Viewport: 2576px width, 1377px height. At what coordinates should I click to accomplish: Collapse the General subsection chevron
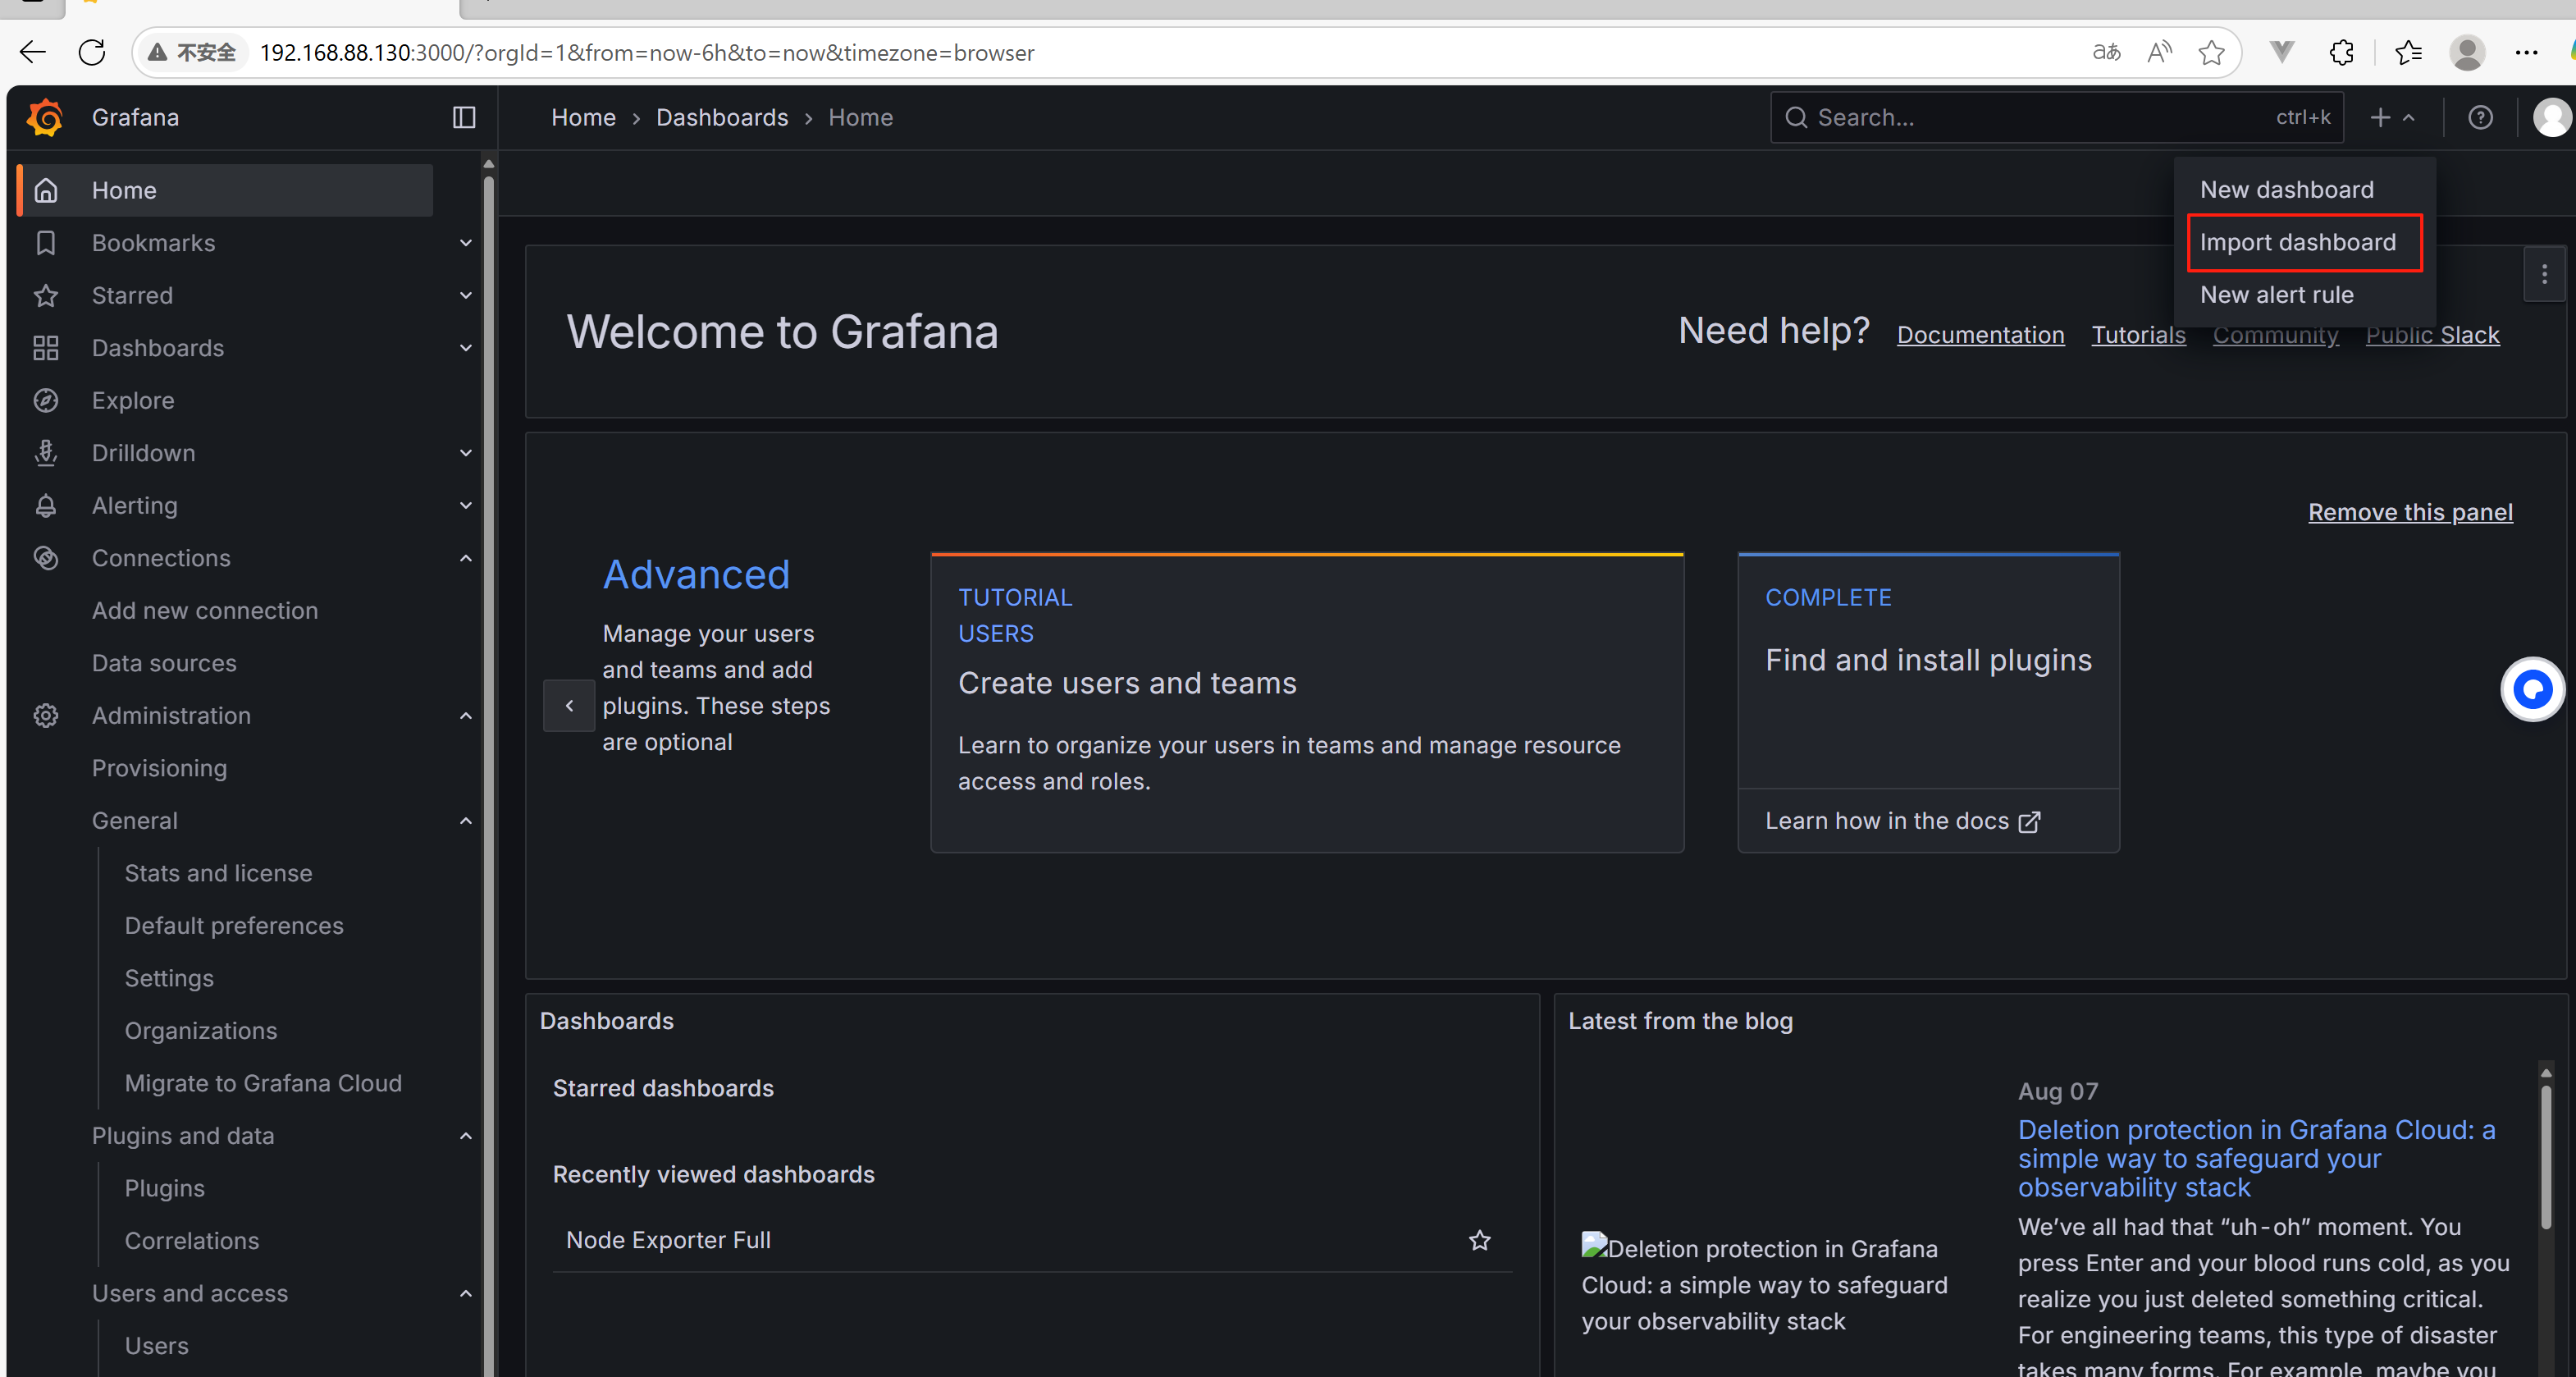[x=465, y=820]
